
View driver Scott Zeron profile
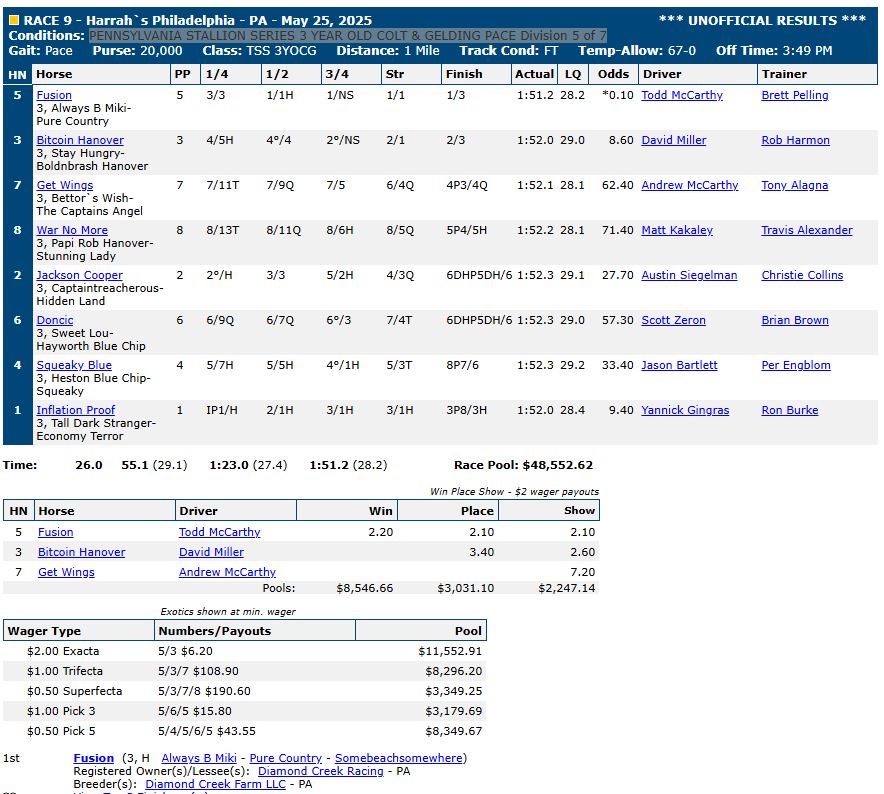(673, 320)
